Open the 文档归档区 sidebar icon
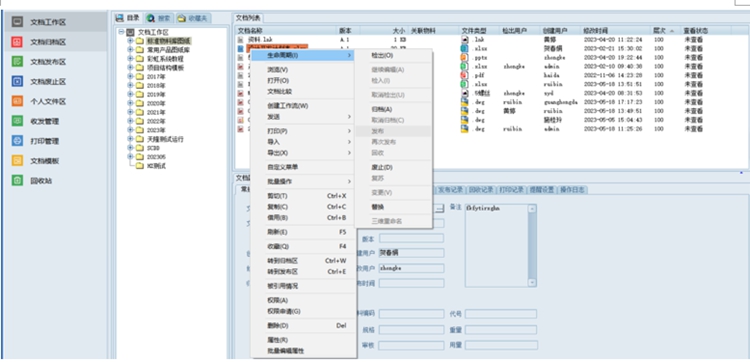The width and height of the screenshot is (750, 362). [x=17, y=42]
